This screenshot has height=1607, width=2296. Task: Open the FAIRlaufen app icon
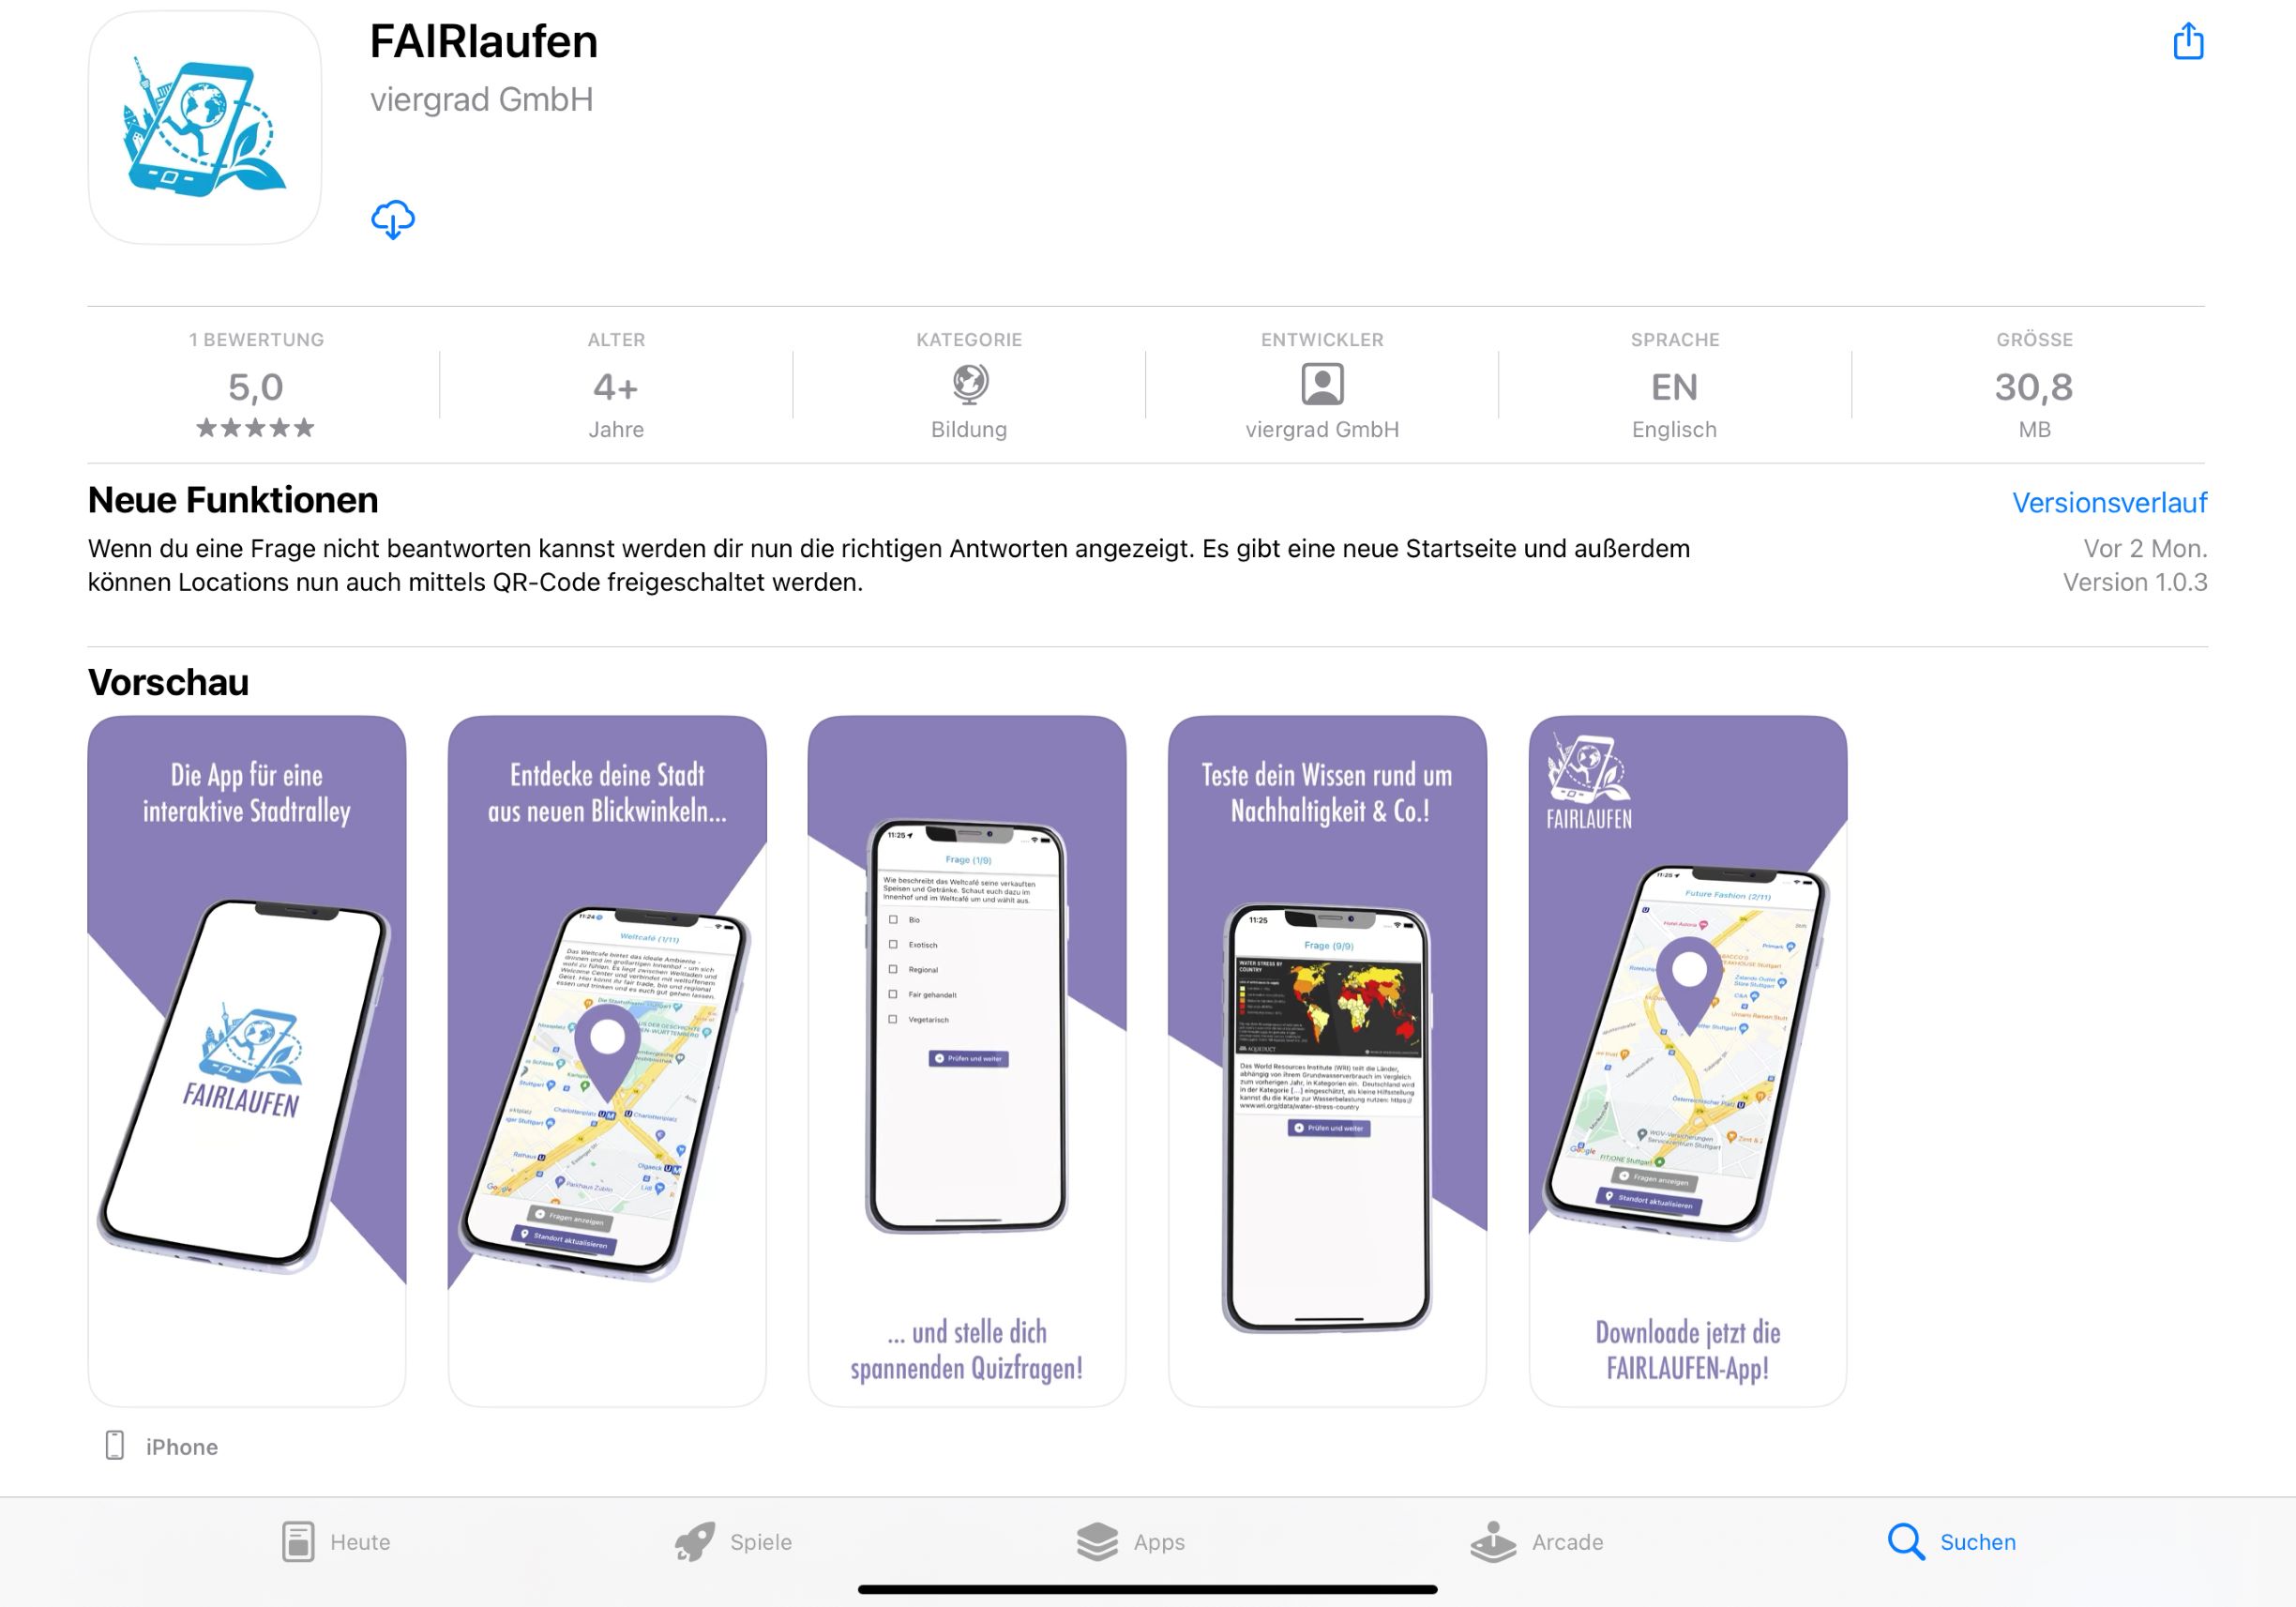[x=205, y=128]
